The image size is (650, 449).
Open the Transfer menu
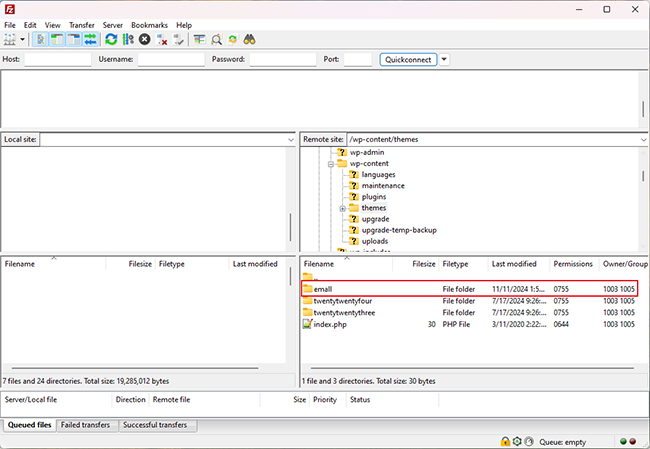(82, 25)
